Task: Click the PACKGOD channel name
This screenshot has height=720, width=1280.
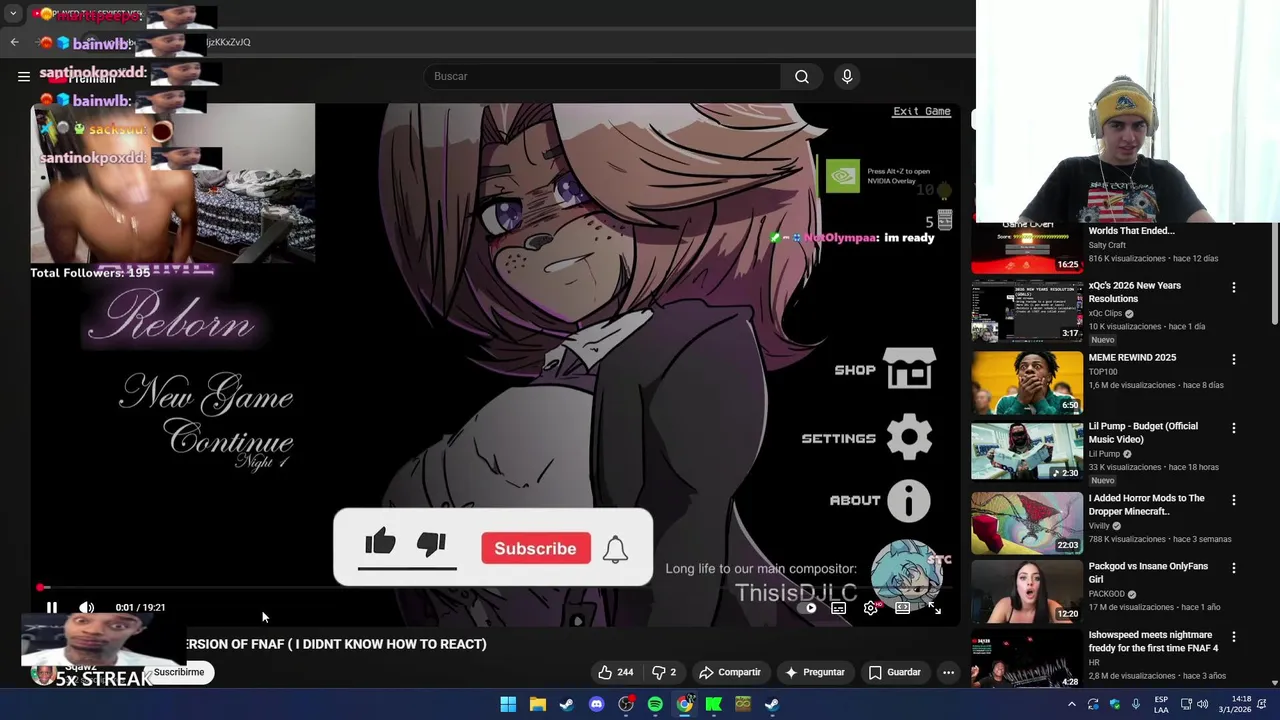Action: pos(1107,594)
